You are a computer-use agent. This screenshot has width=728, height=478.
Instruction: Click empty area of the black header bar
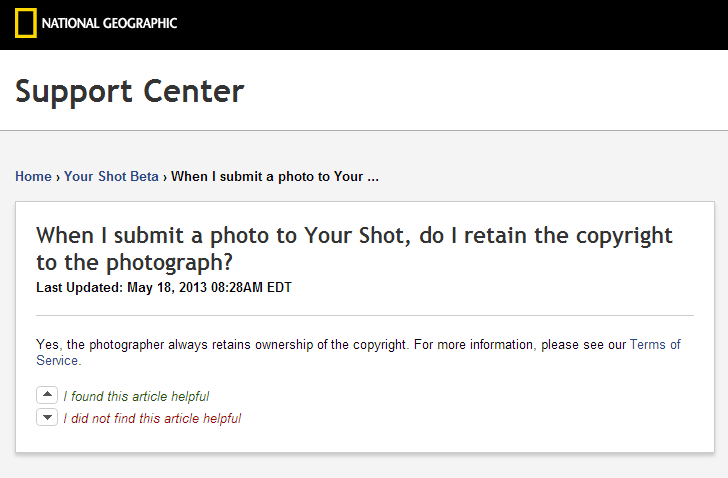point(450,24)
